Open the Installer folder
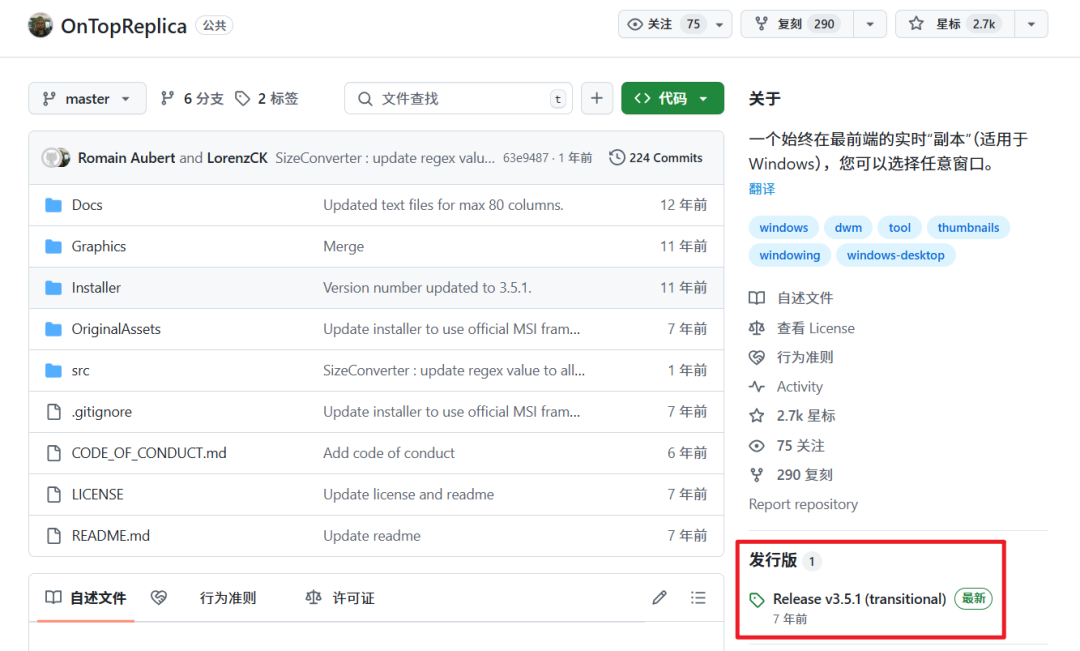The width and height of the screenshot is (1080, 651). tap(96, 287)
